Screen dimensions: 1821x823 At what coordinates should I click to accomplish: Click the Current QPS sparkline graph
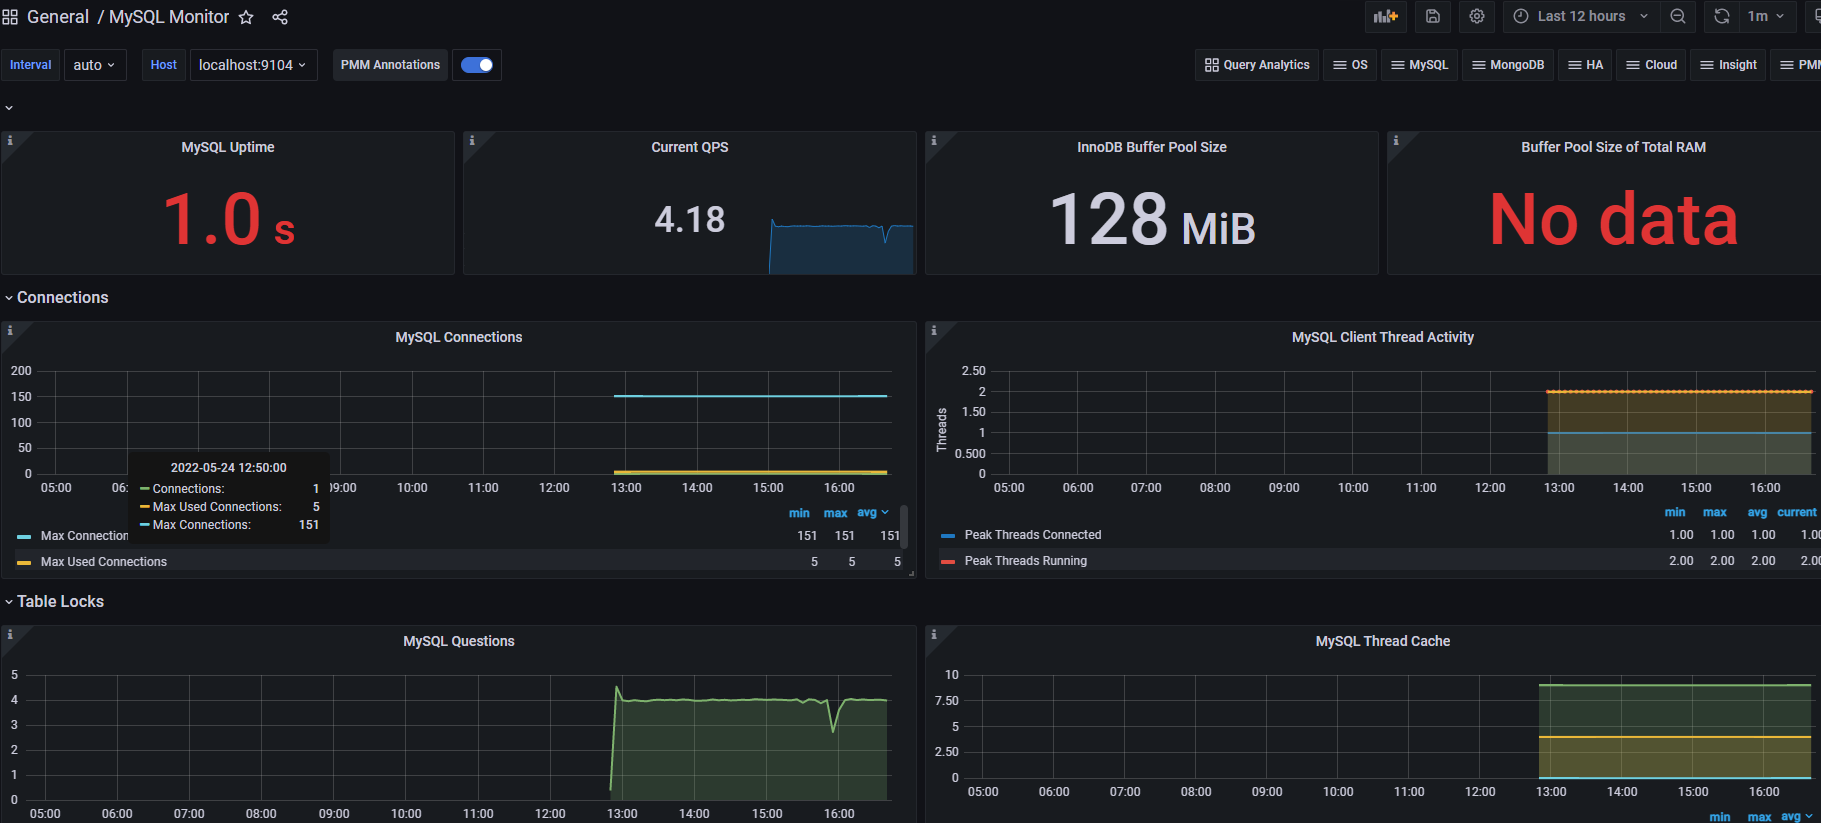(841, 247)
